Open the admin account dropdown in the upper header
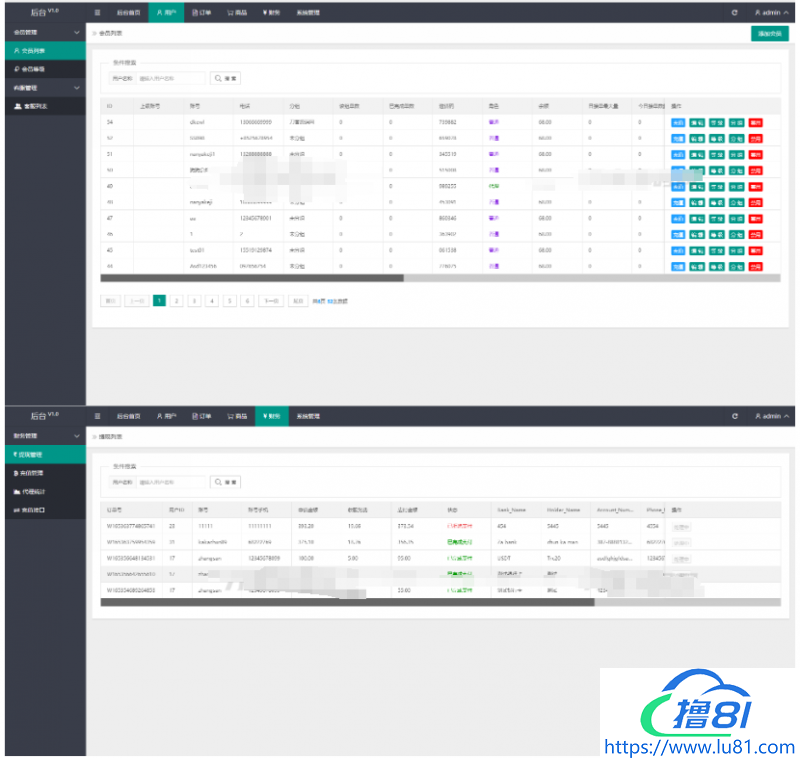 [772, 13]
